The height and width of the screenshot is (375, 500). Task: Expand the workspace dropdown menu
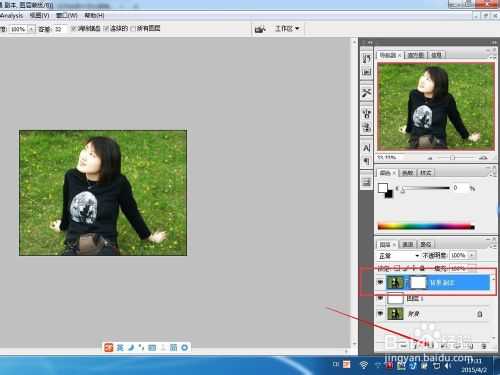(x=287, y=29)
